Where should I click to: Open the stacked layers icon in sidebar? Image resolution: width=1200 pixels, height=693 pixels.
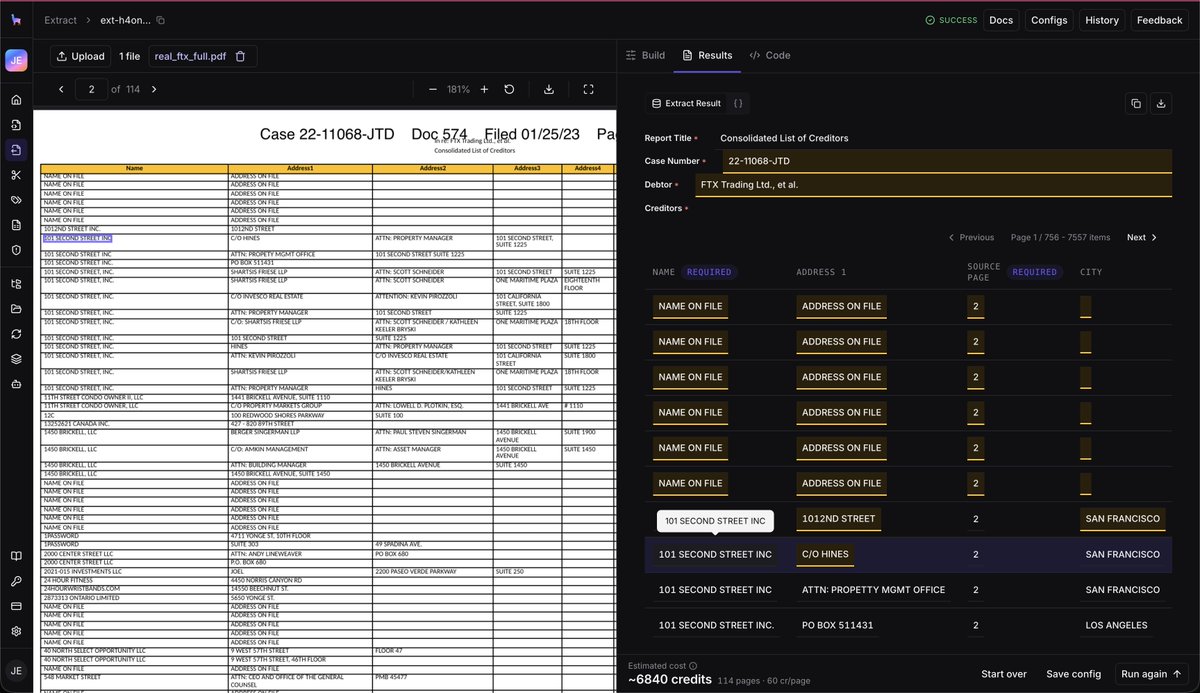(x=16, y=359)
